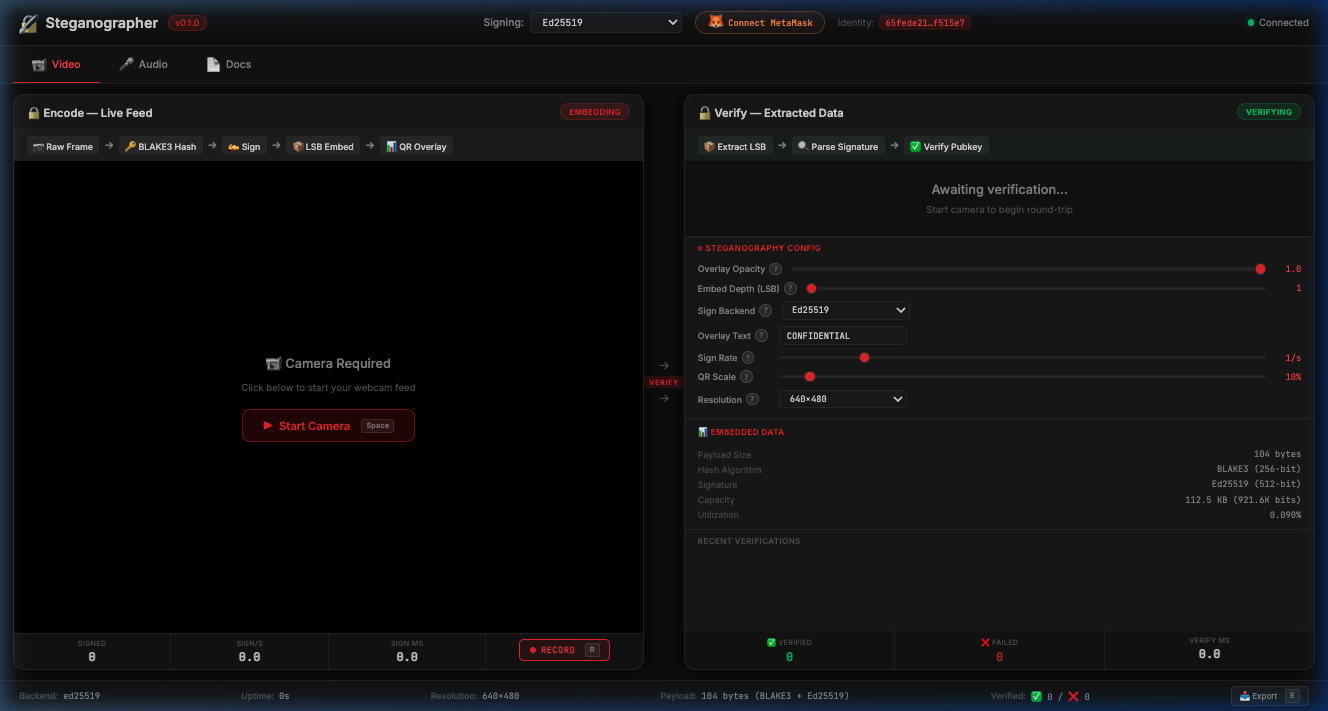Click the Record button
The width and height of the screenshot is (1328, 711).
pos(564,650)
